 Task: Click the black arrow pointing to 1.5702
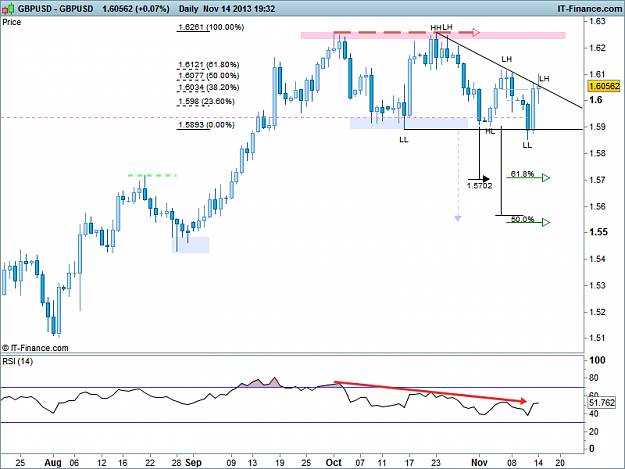click(479, 179)
